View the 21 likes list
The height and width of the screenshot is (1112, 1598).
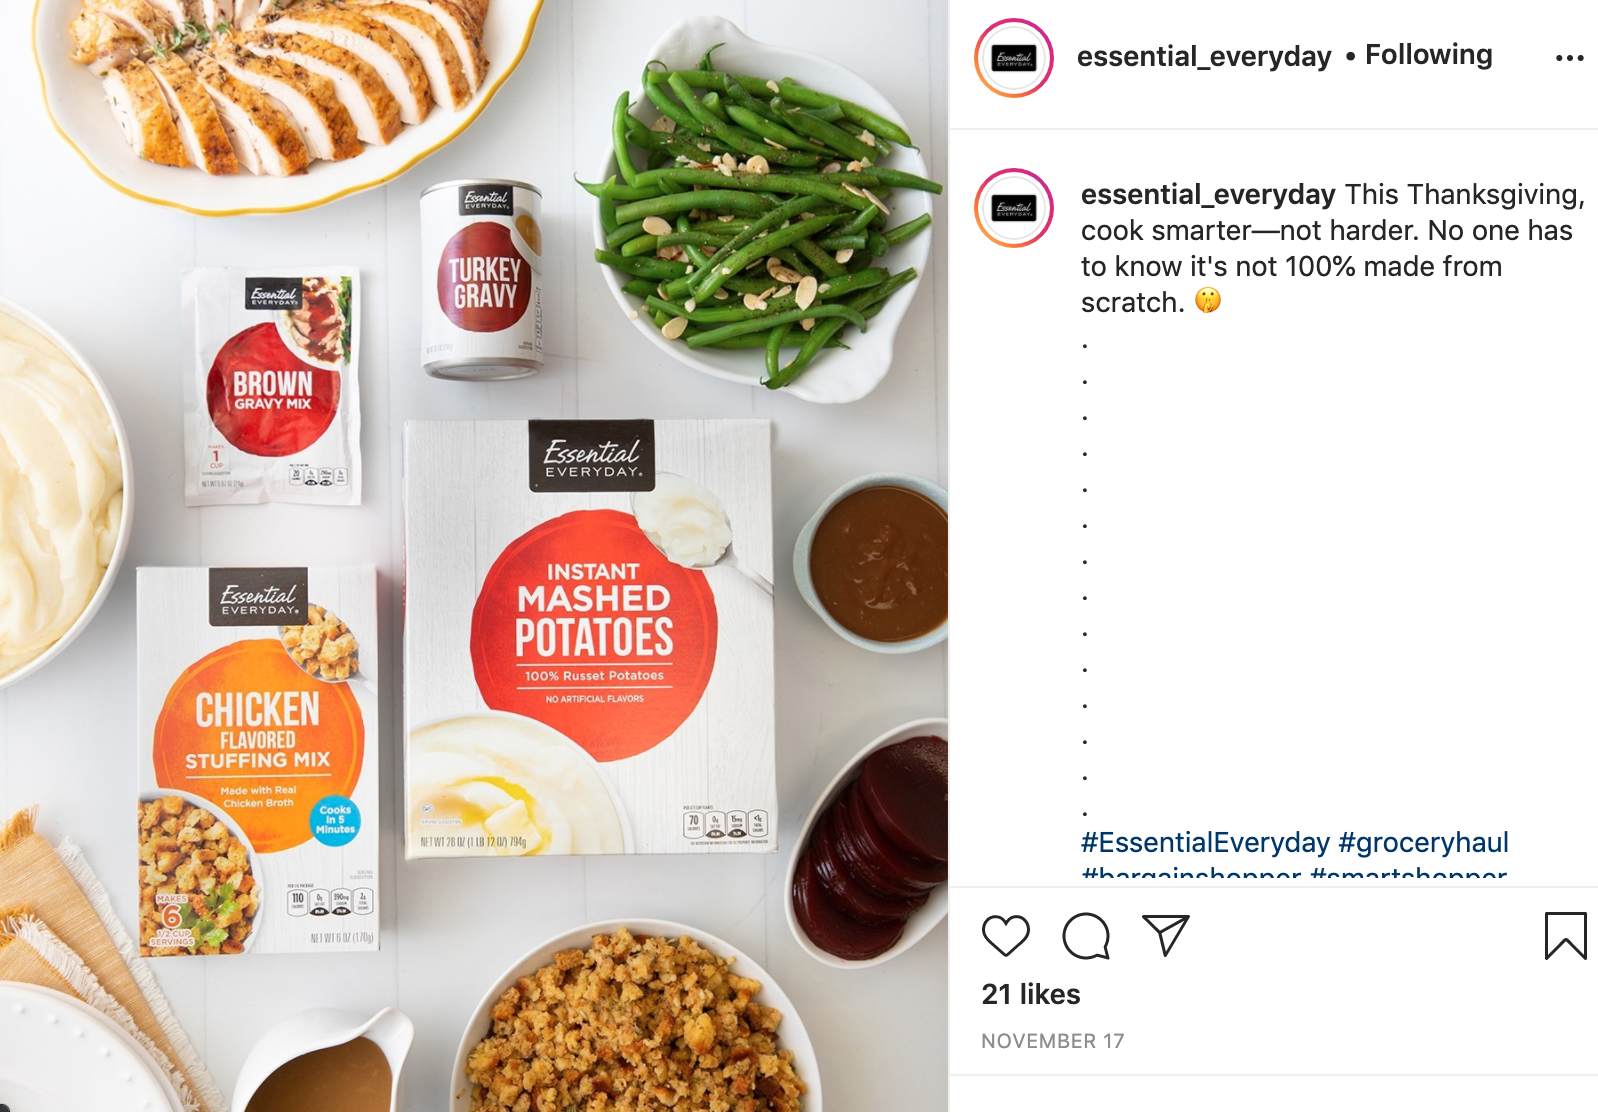1031,994
